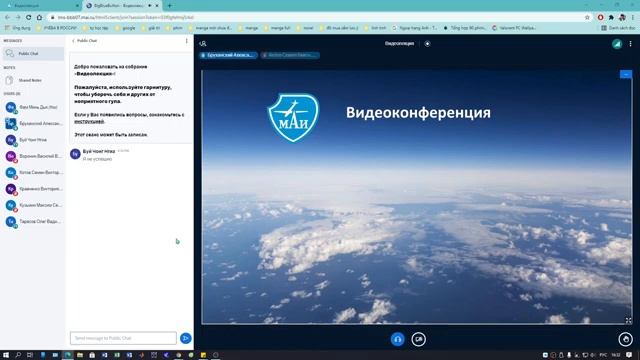640x360 pixels.
Task: Select user Кузьмин Максим
Action: (33, 205)
